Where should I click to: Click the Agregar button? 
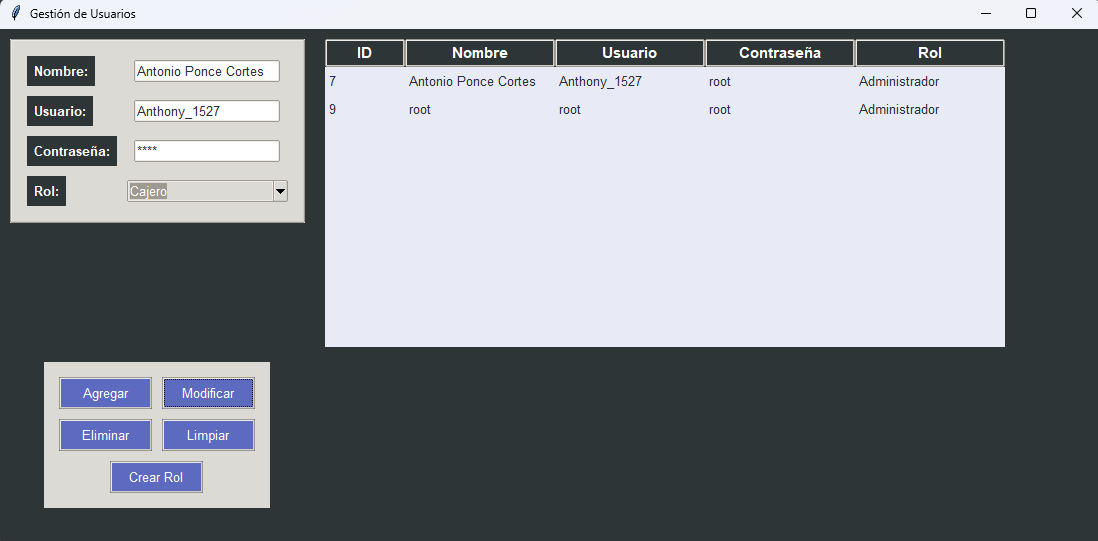105,393
